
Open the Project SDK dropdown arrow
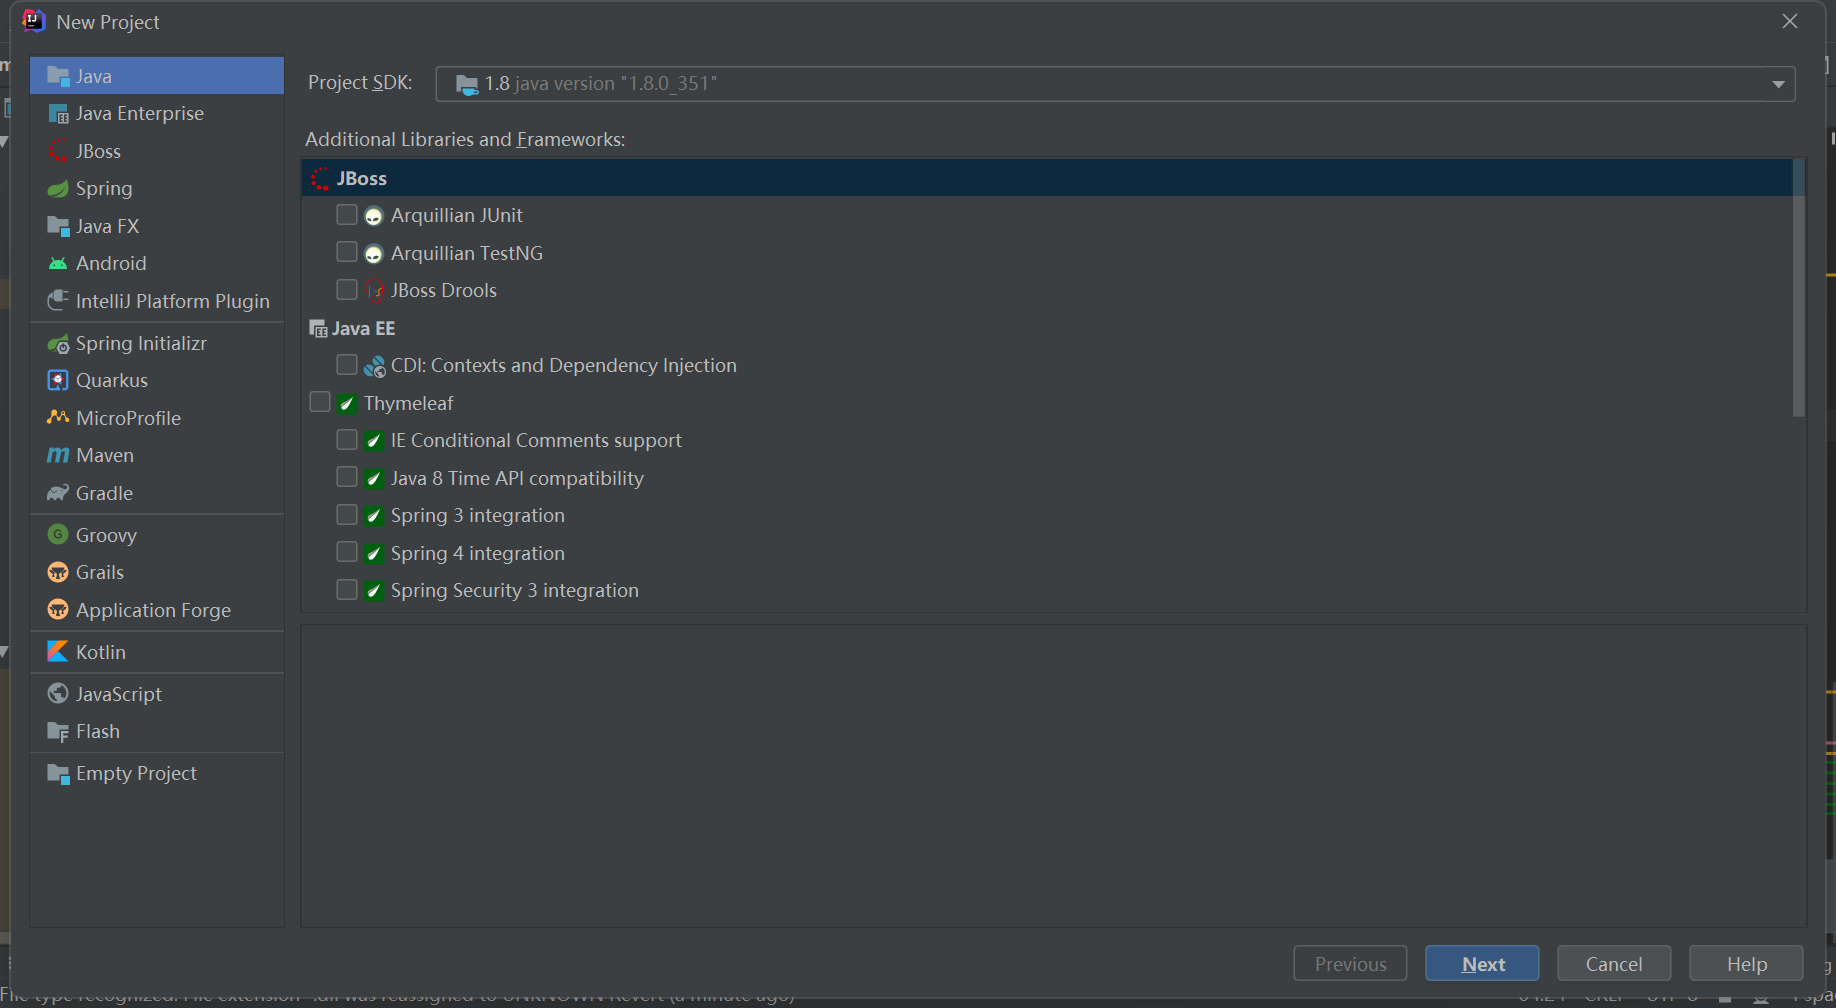coord(1778,84)
